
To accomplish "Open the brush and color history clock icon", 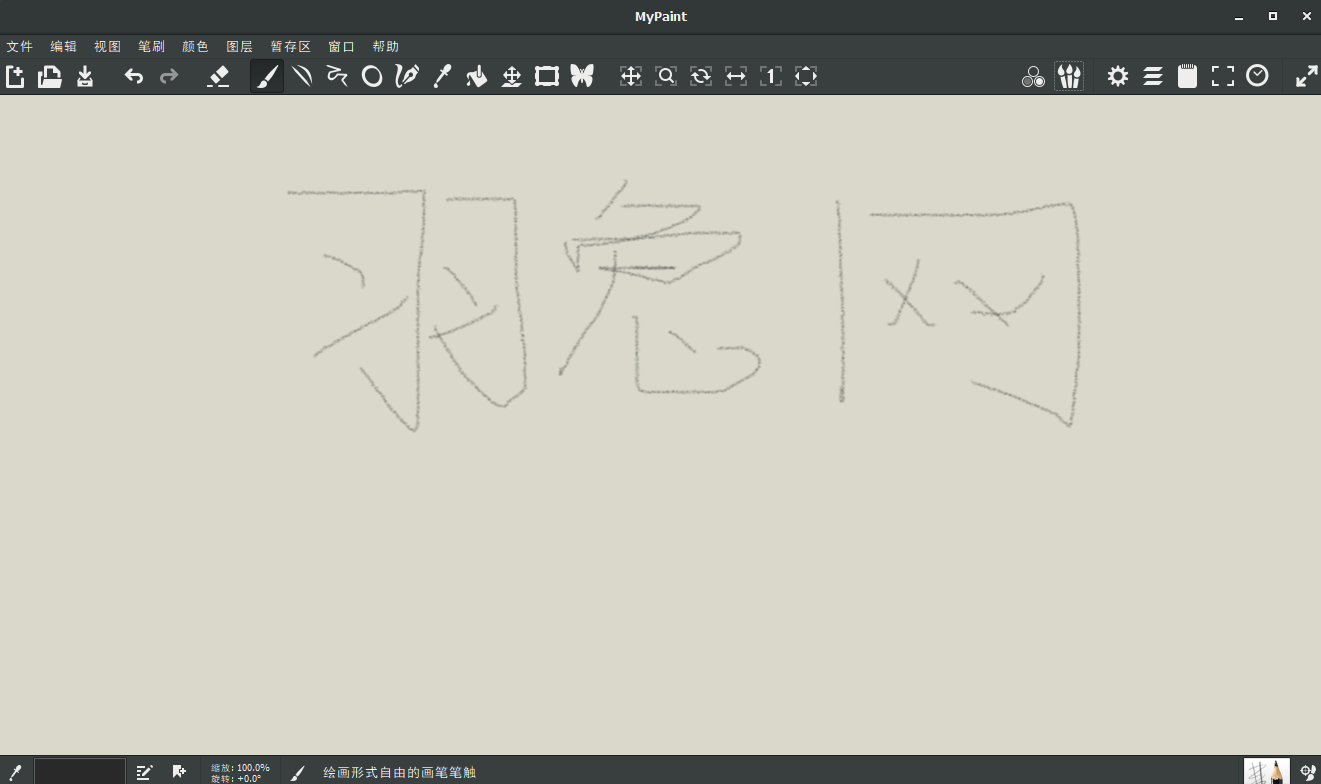I will [1258, 76].
